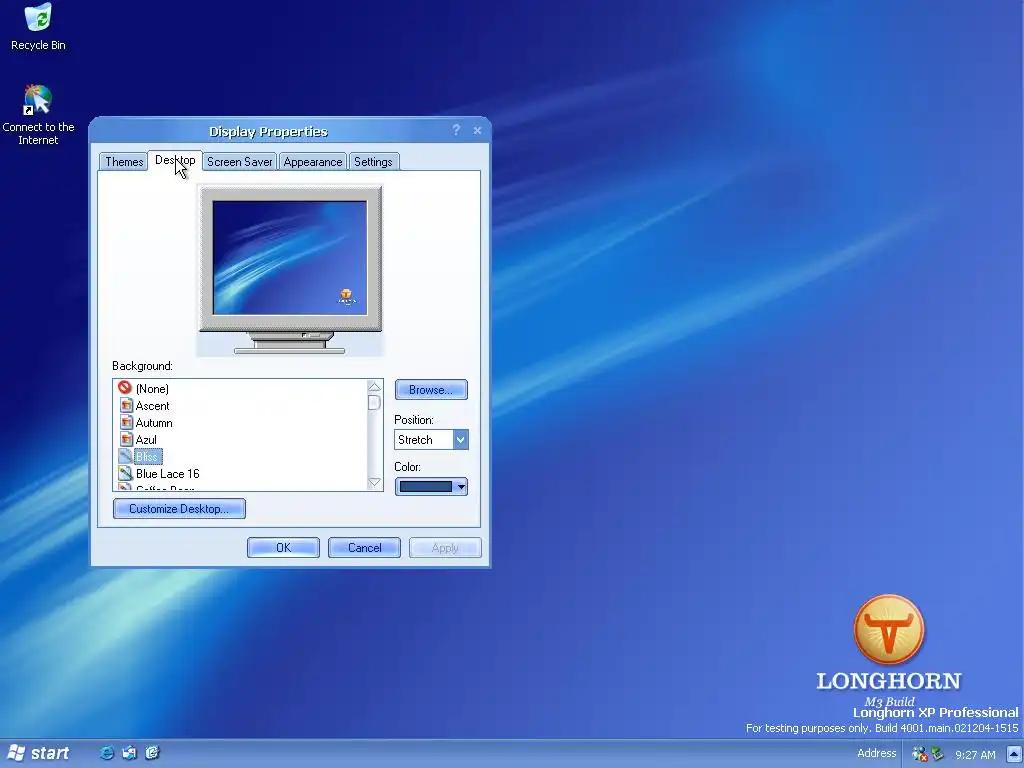Open Customize Desktop... options
Viewport: 1024px width, 768px height.
(x=179, y=509)
